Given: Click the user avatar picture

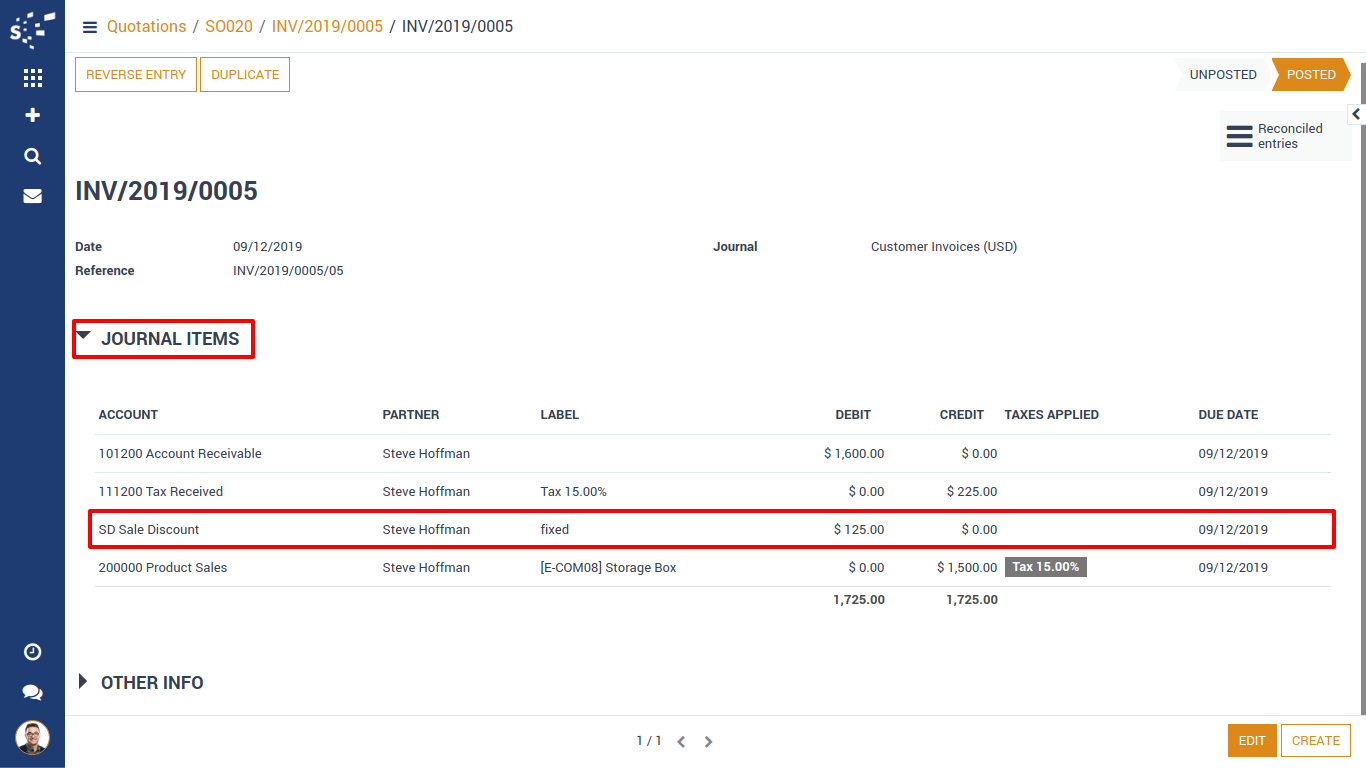Looking at the screenshot, I should pos(32,738).
